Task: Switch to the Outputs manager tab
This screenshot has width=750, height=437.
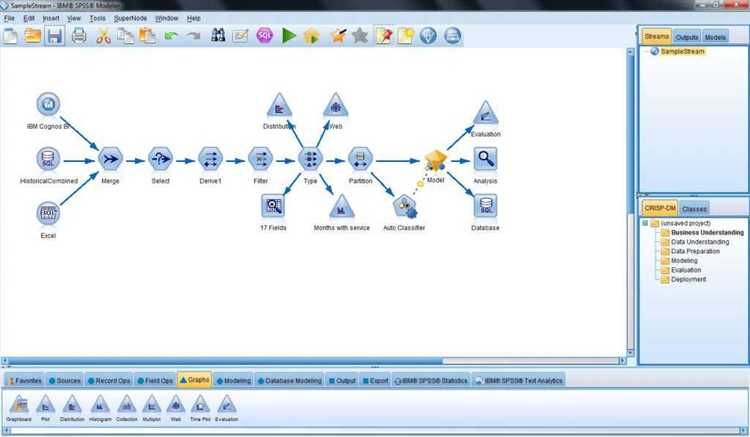Action: pos(686,37)
